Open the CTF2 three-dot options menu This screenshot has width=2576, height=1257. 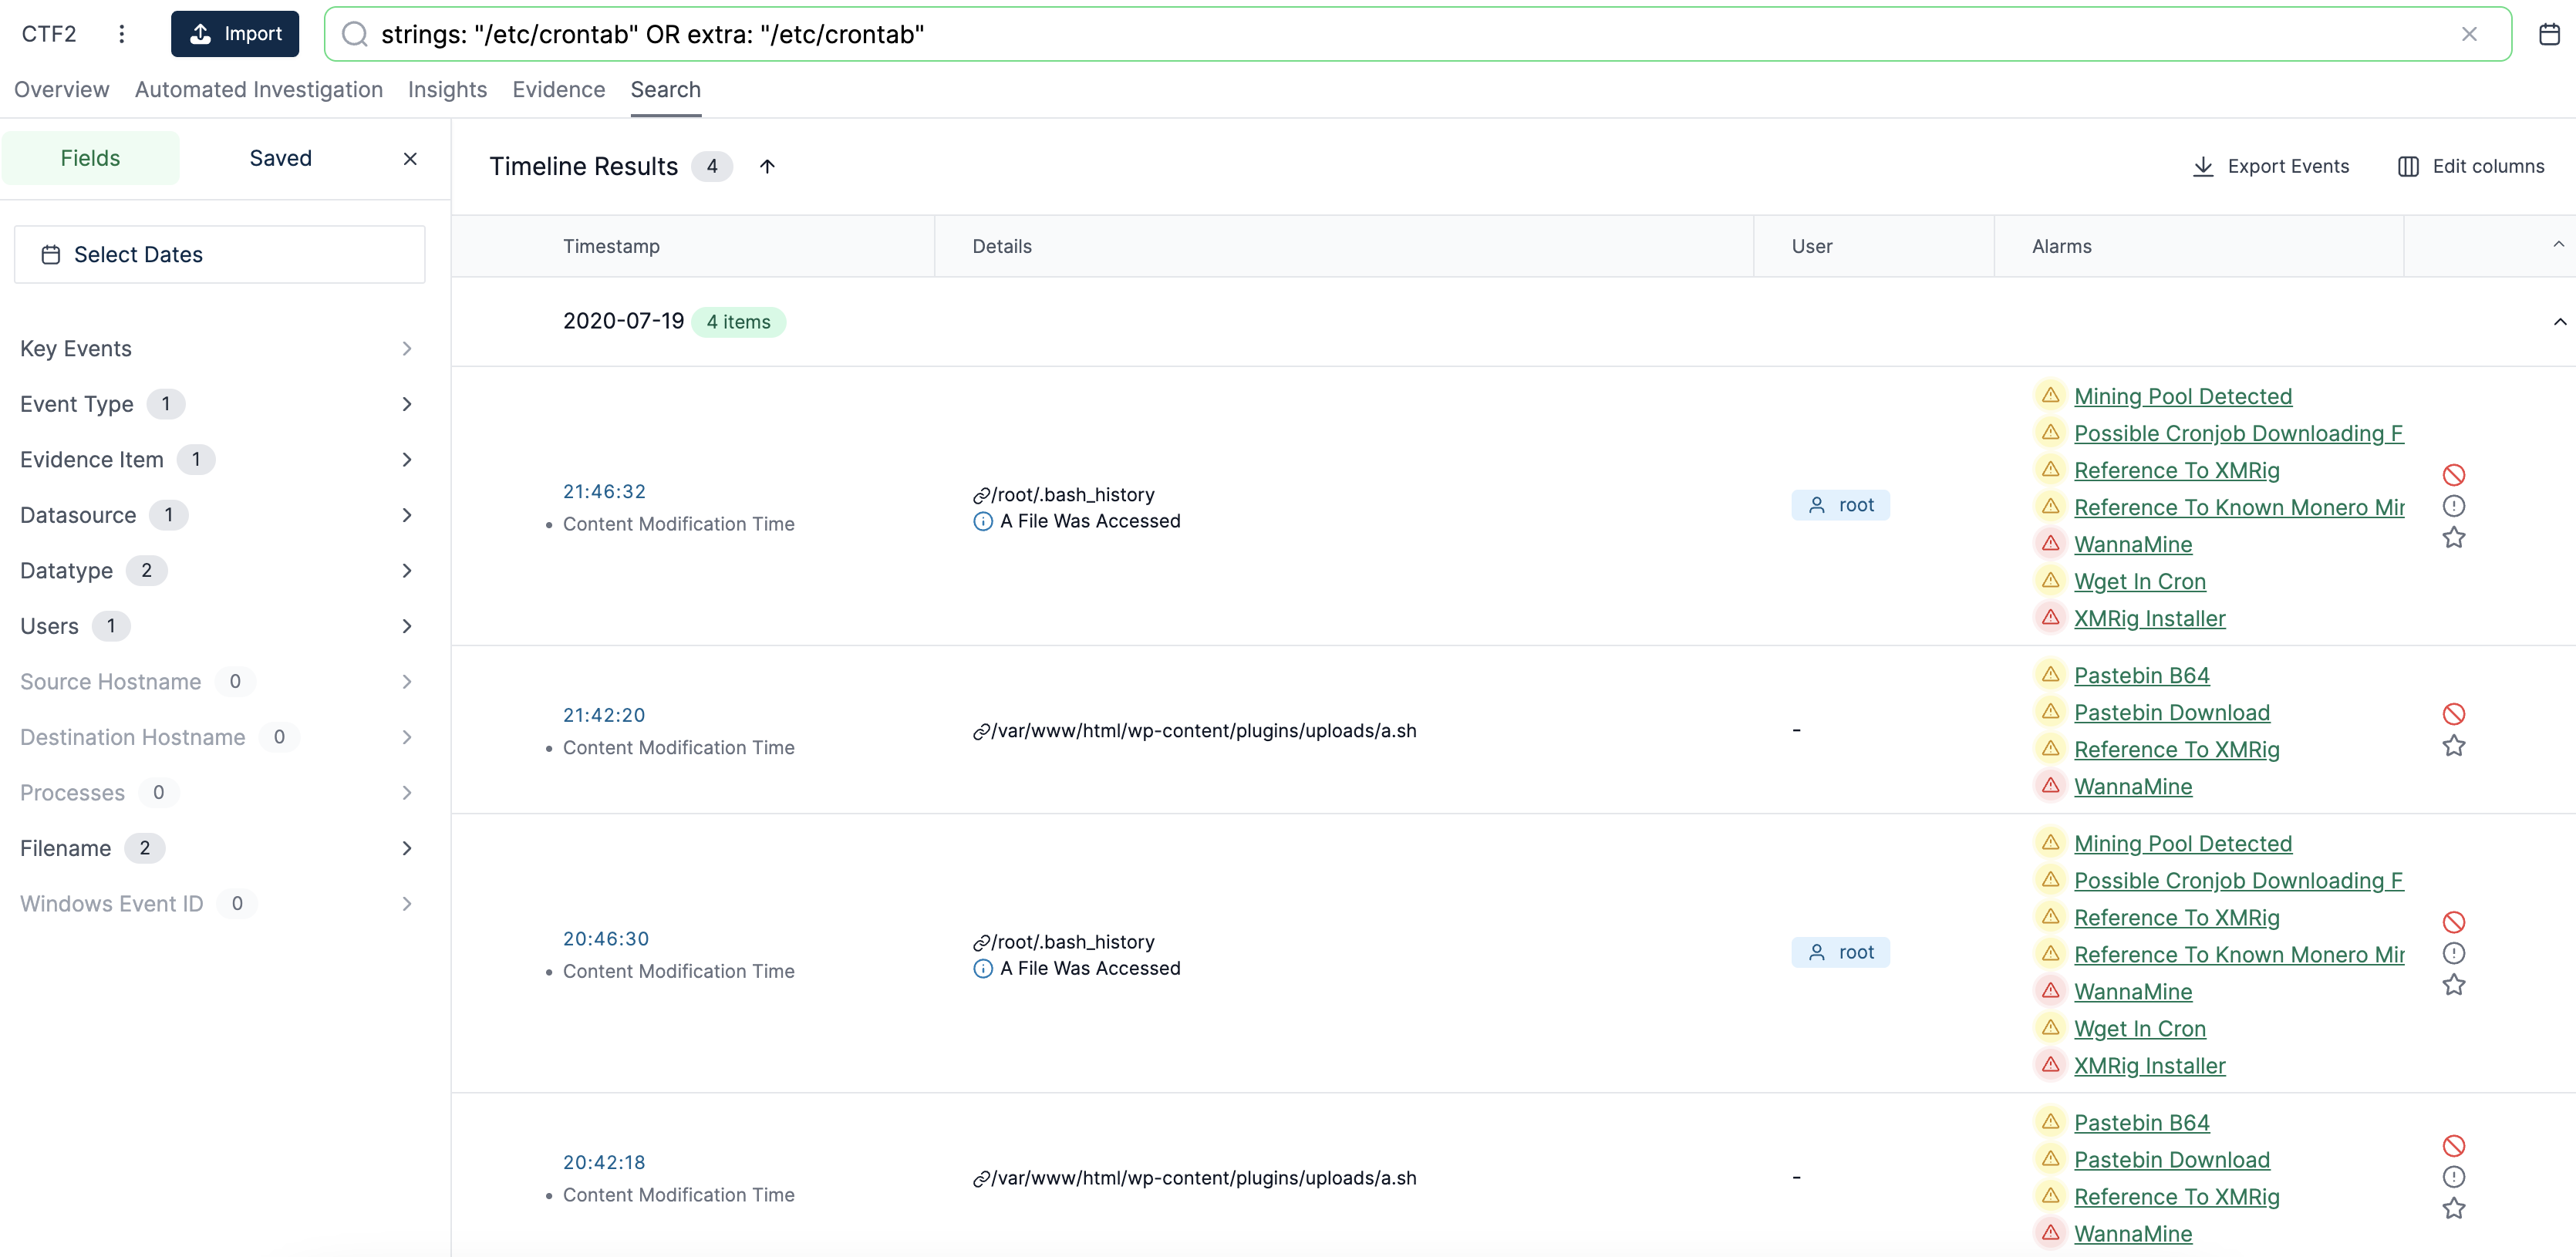pyautogui.click(x=122, y=34)
